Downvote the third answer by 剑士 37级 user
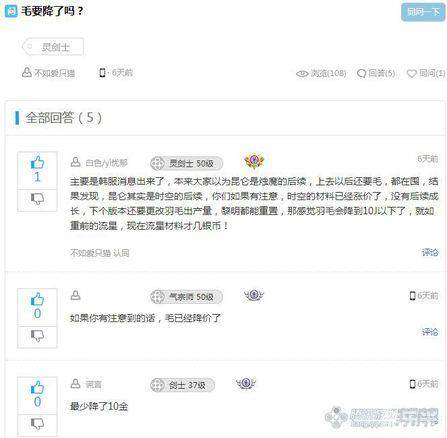Image resolution: width=447 pixels, height=438 pixels. (37, 424)
